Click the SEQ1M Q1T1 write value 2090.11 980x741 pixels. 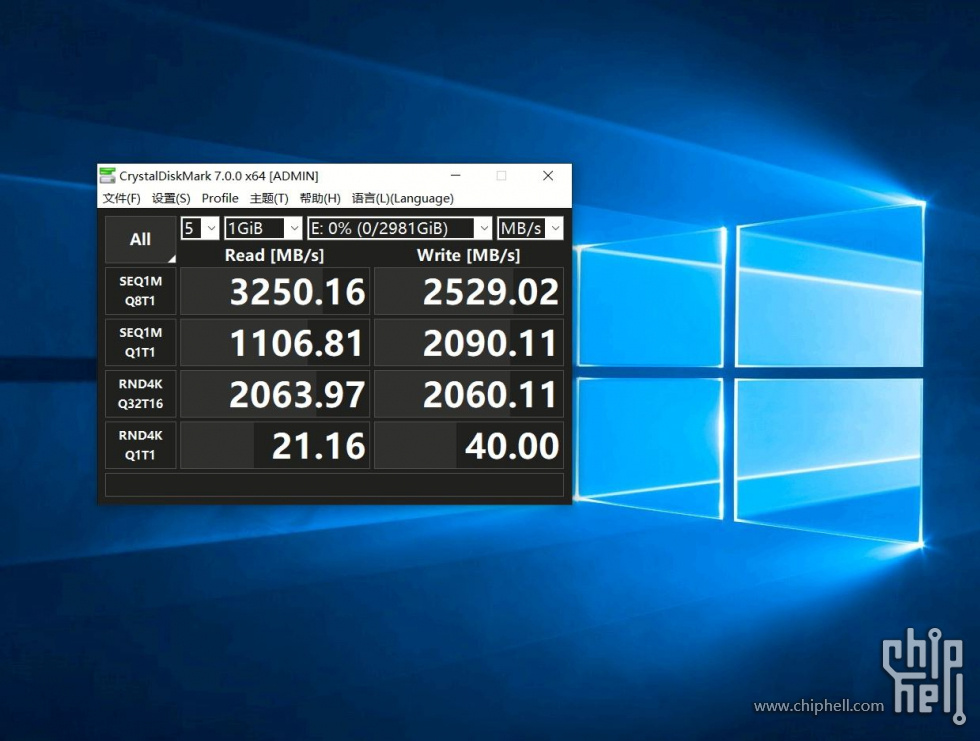click(469, 342)
